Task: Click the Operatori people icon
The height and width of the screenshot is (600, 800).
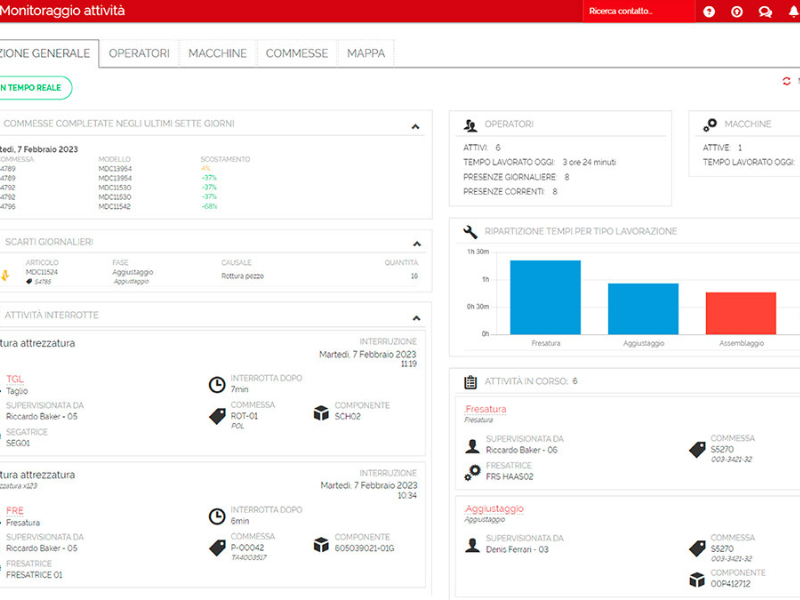Action: point(471,125)
